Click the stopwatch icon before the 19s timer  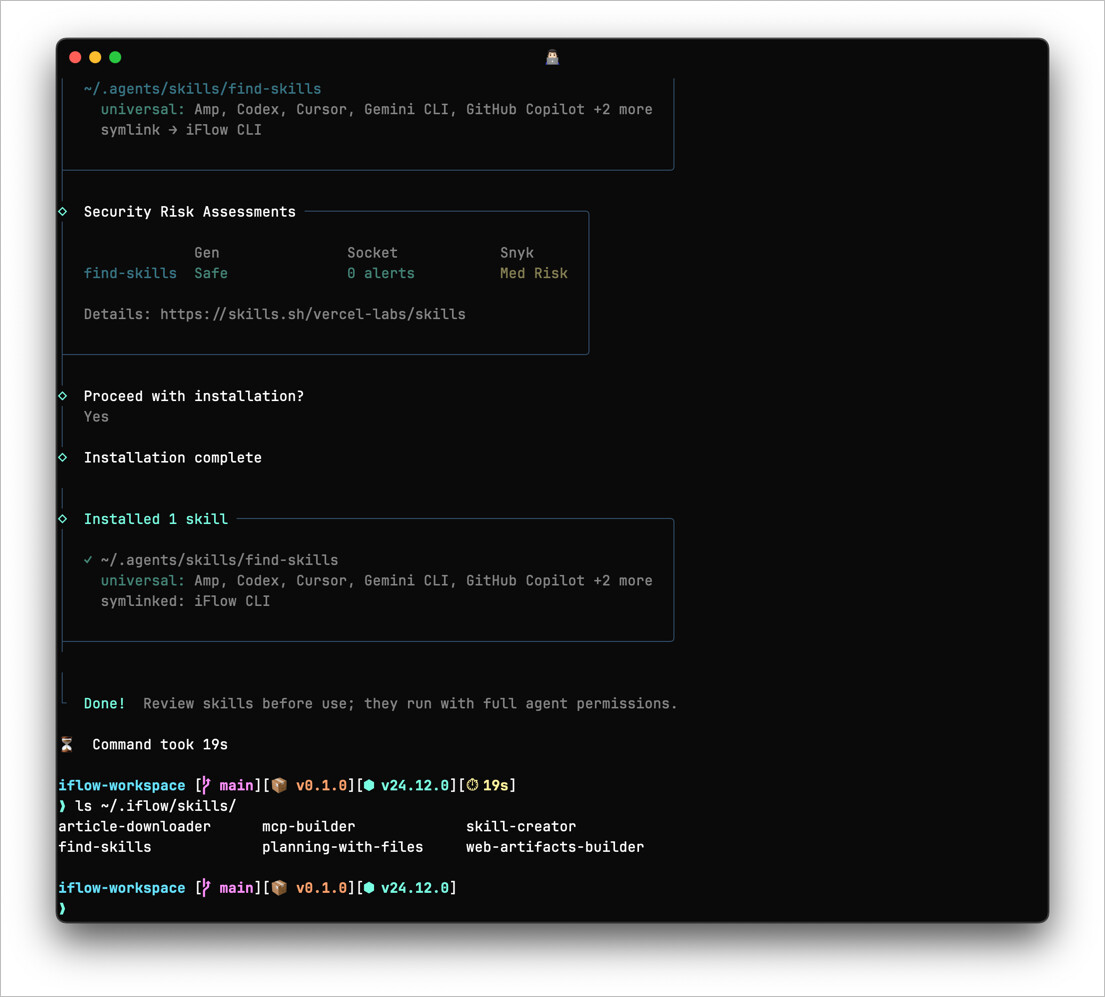472,785
